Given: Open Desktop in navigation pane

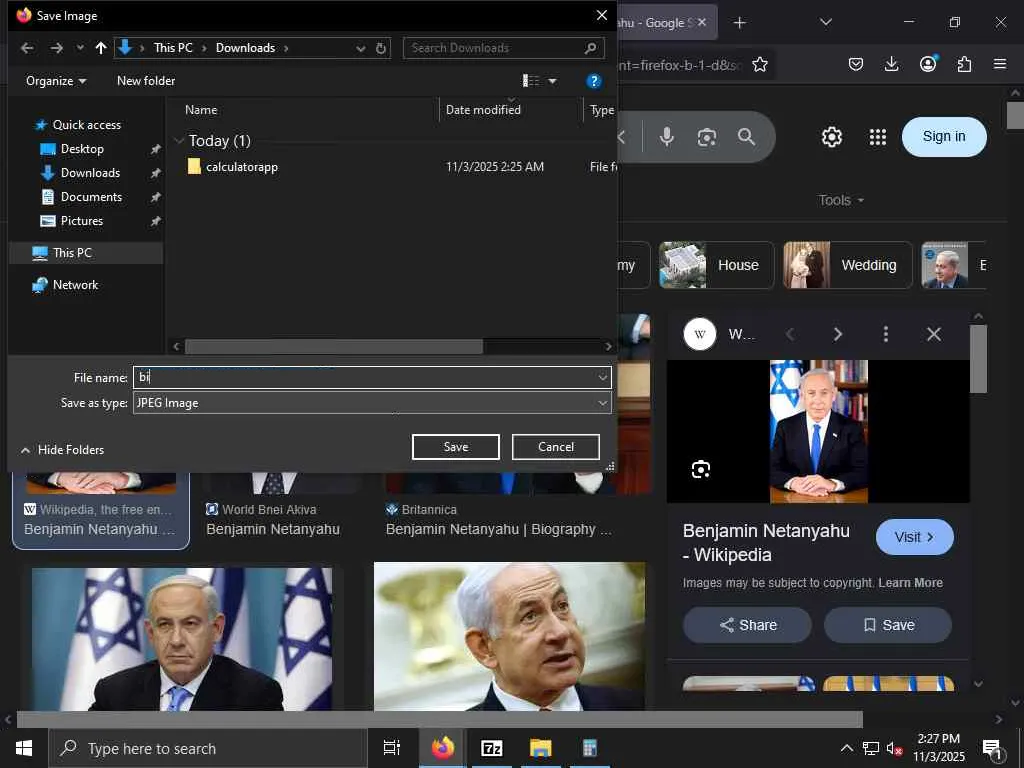Looking at the screenshot, I should tap(82, 149).
